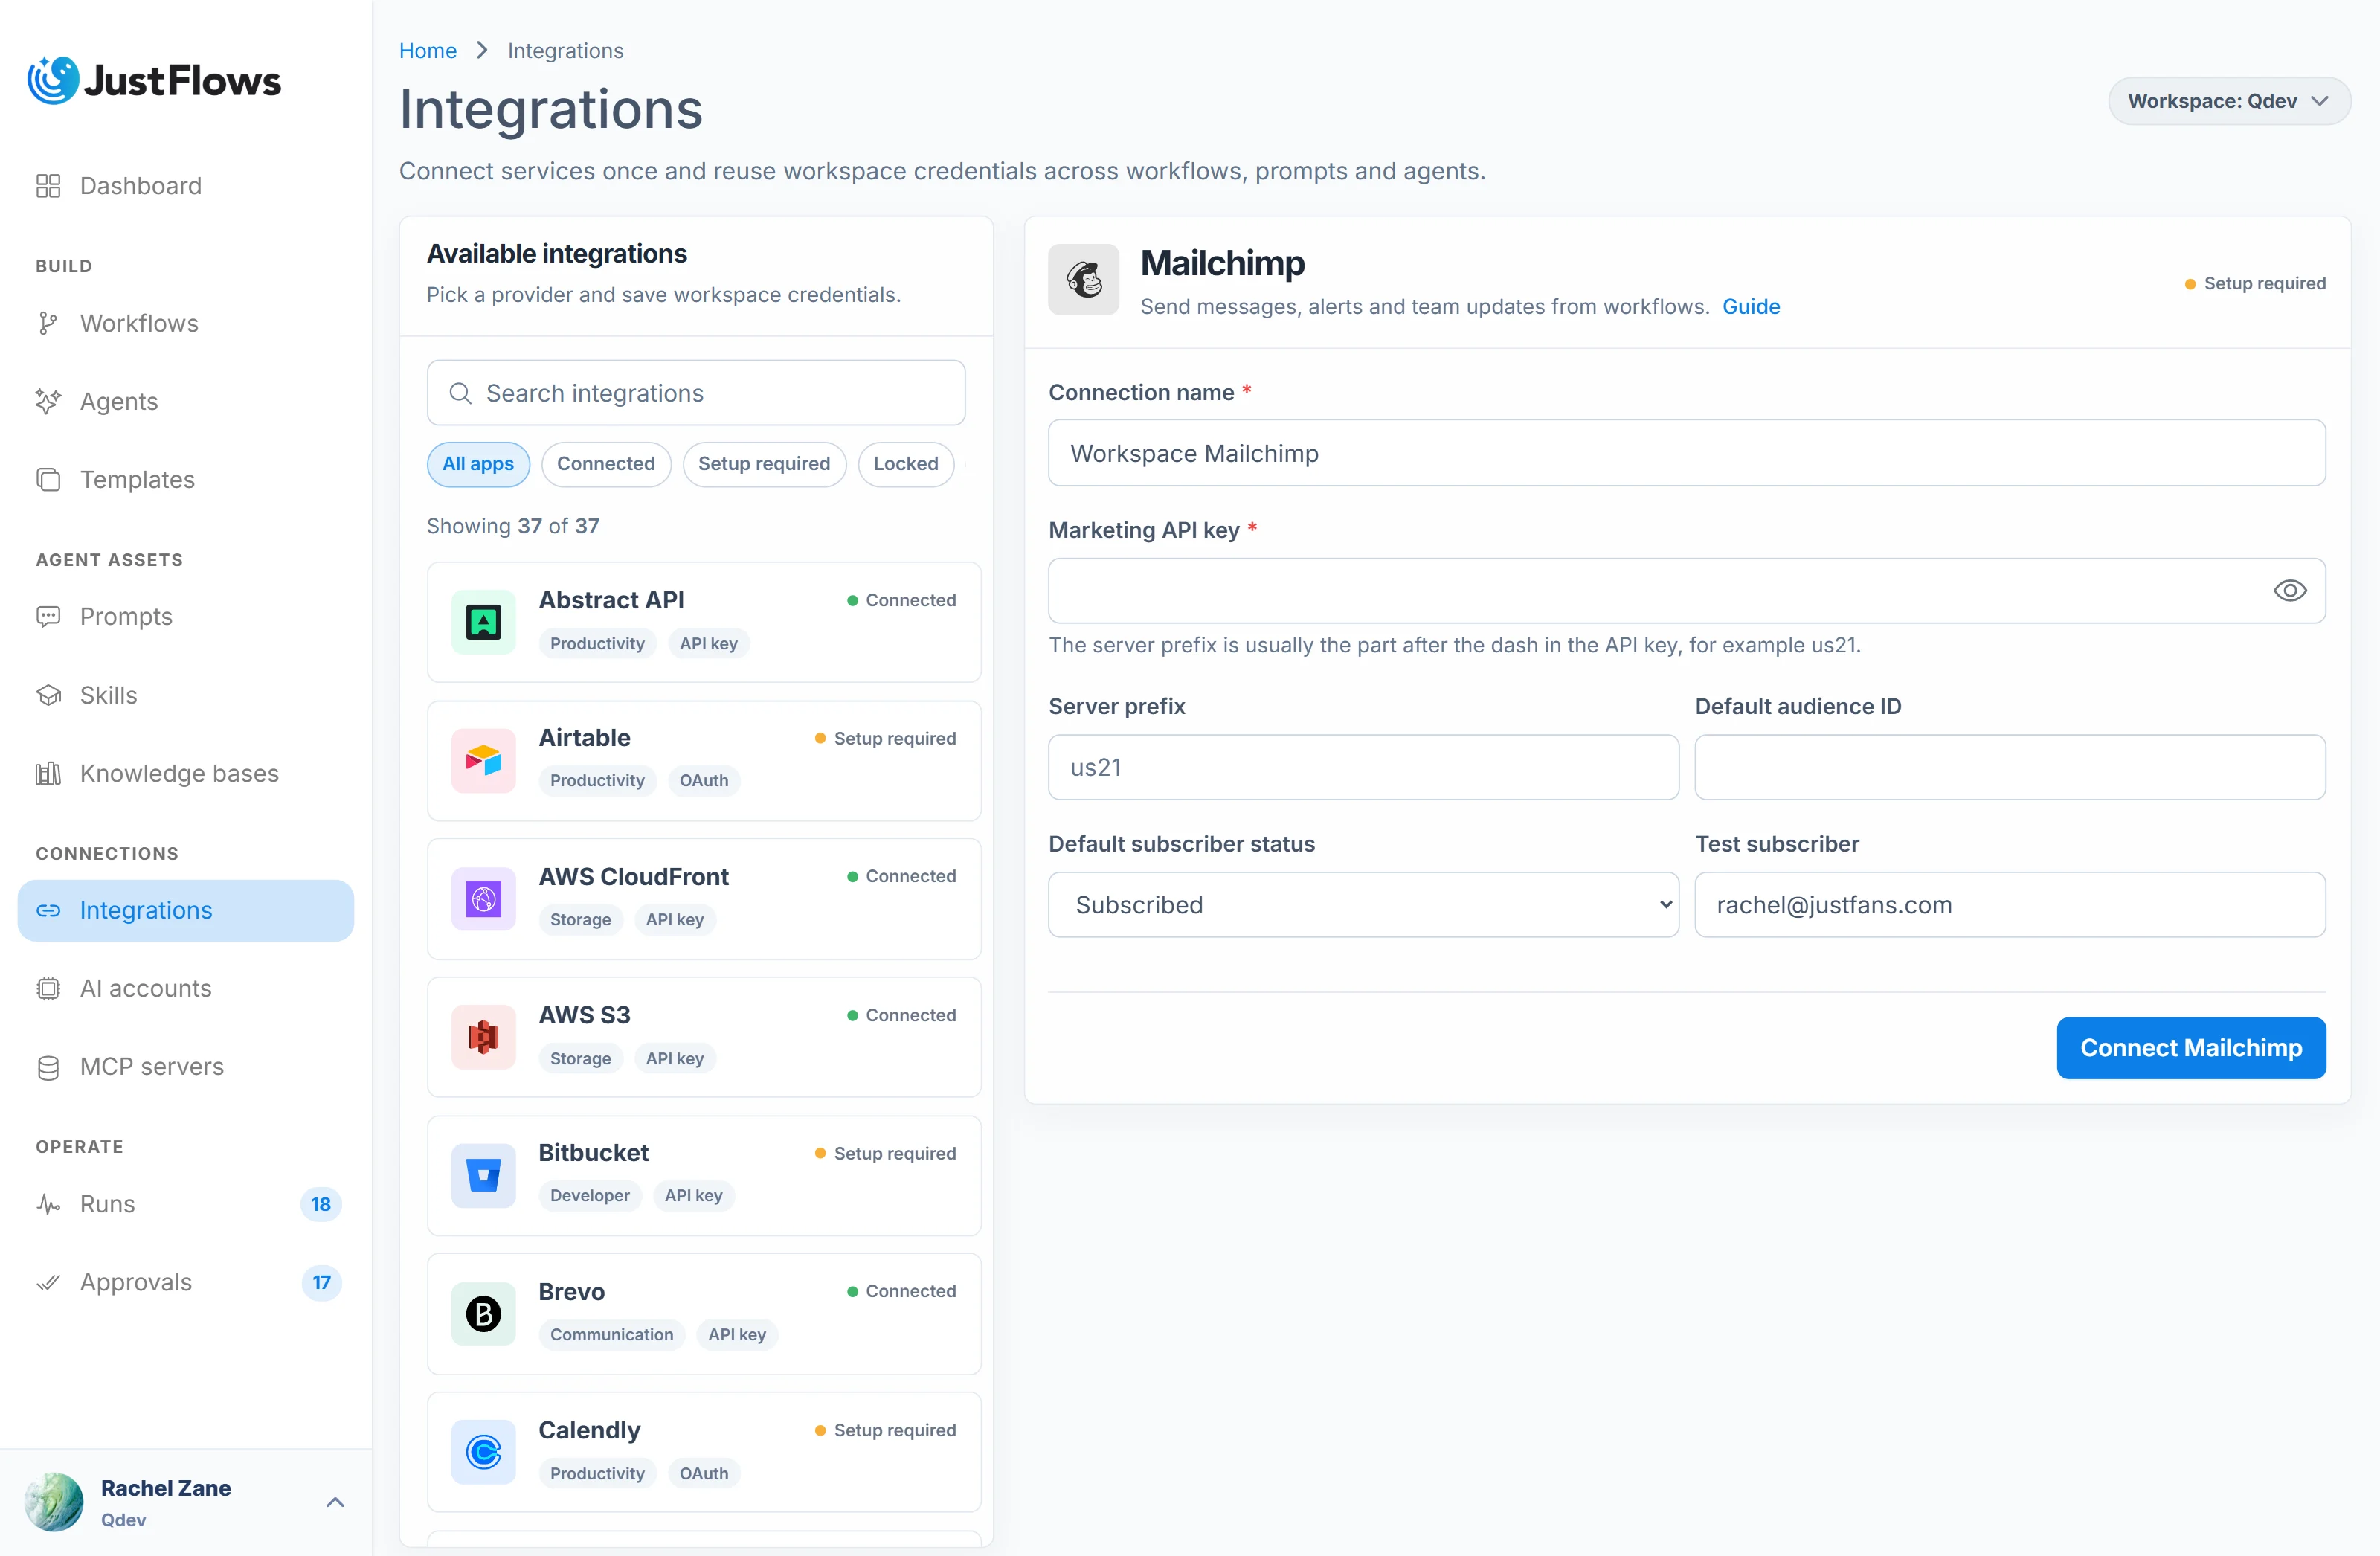The height and width of the screenshot is (1556, 2380).
Task: Select the All apps filter
Action: pyautogui.click(x=478, y=464)
